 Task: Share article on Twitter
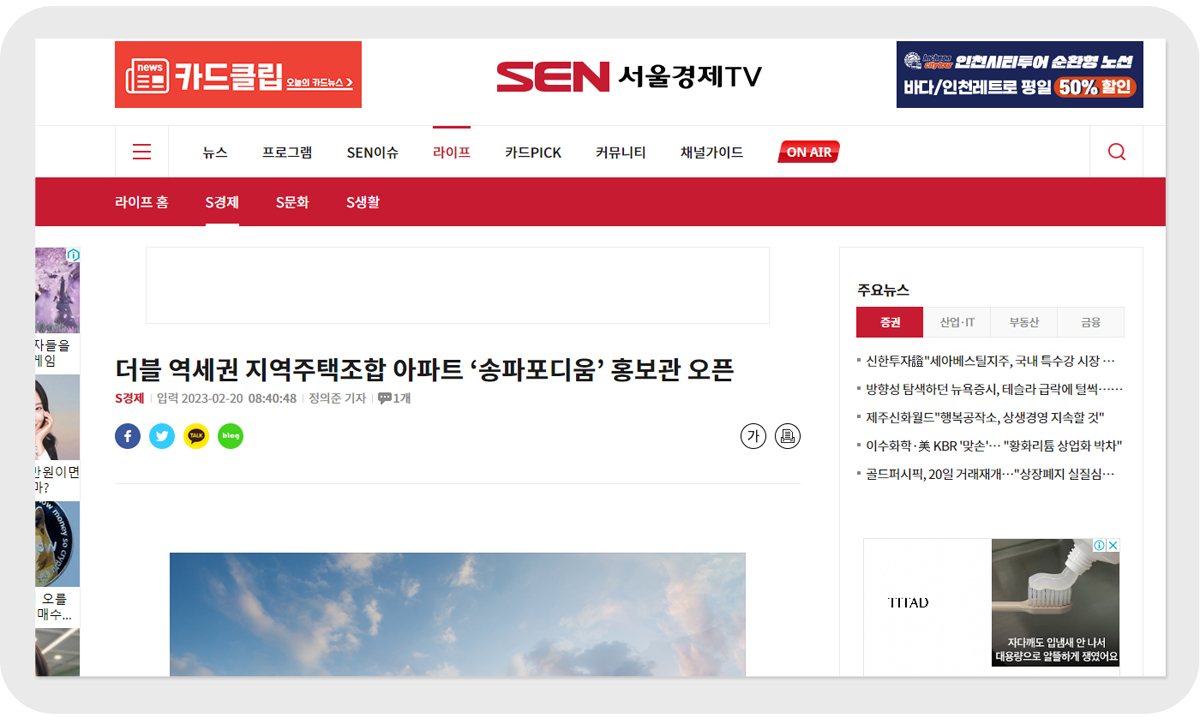point(162,436)
